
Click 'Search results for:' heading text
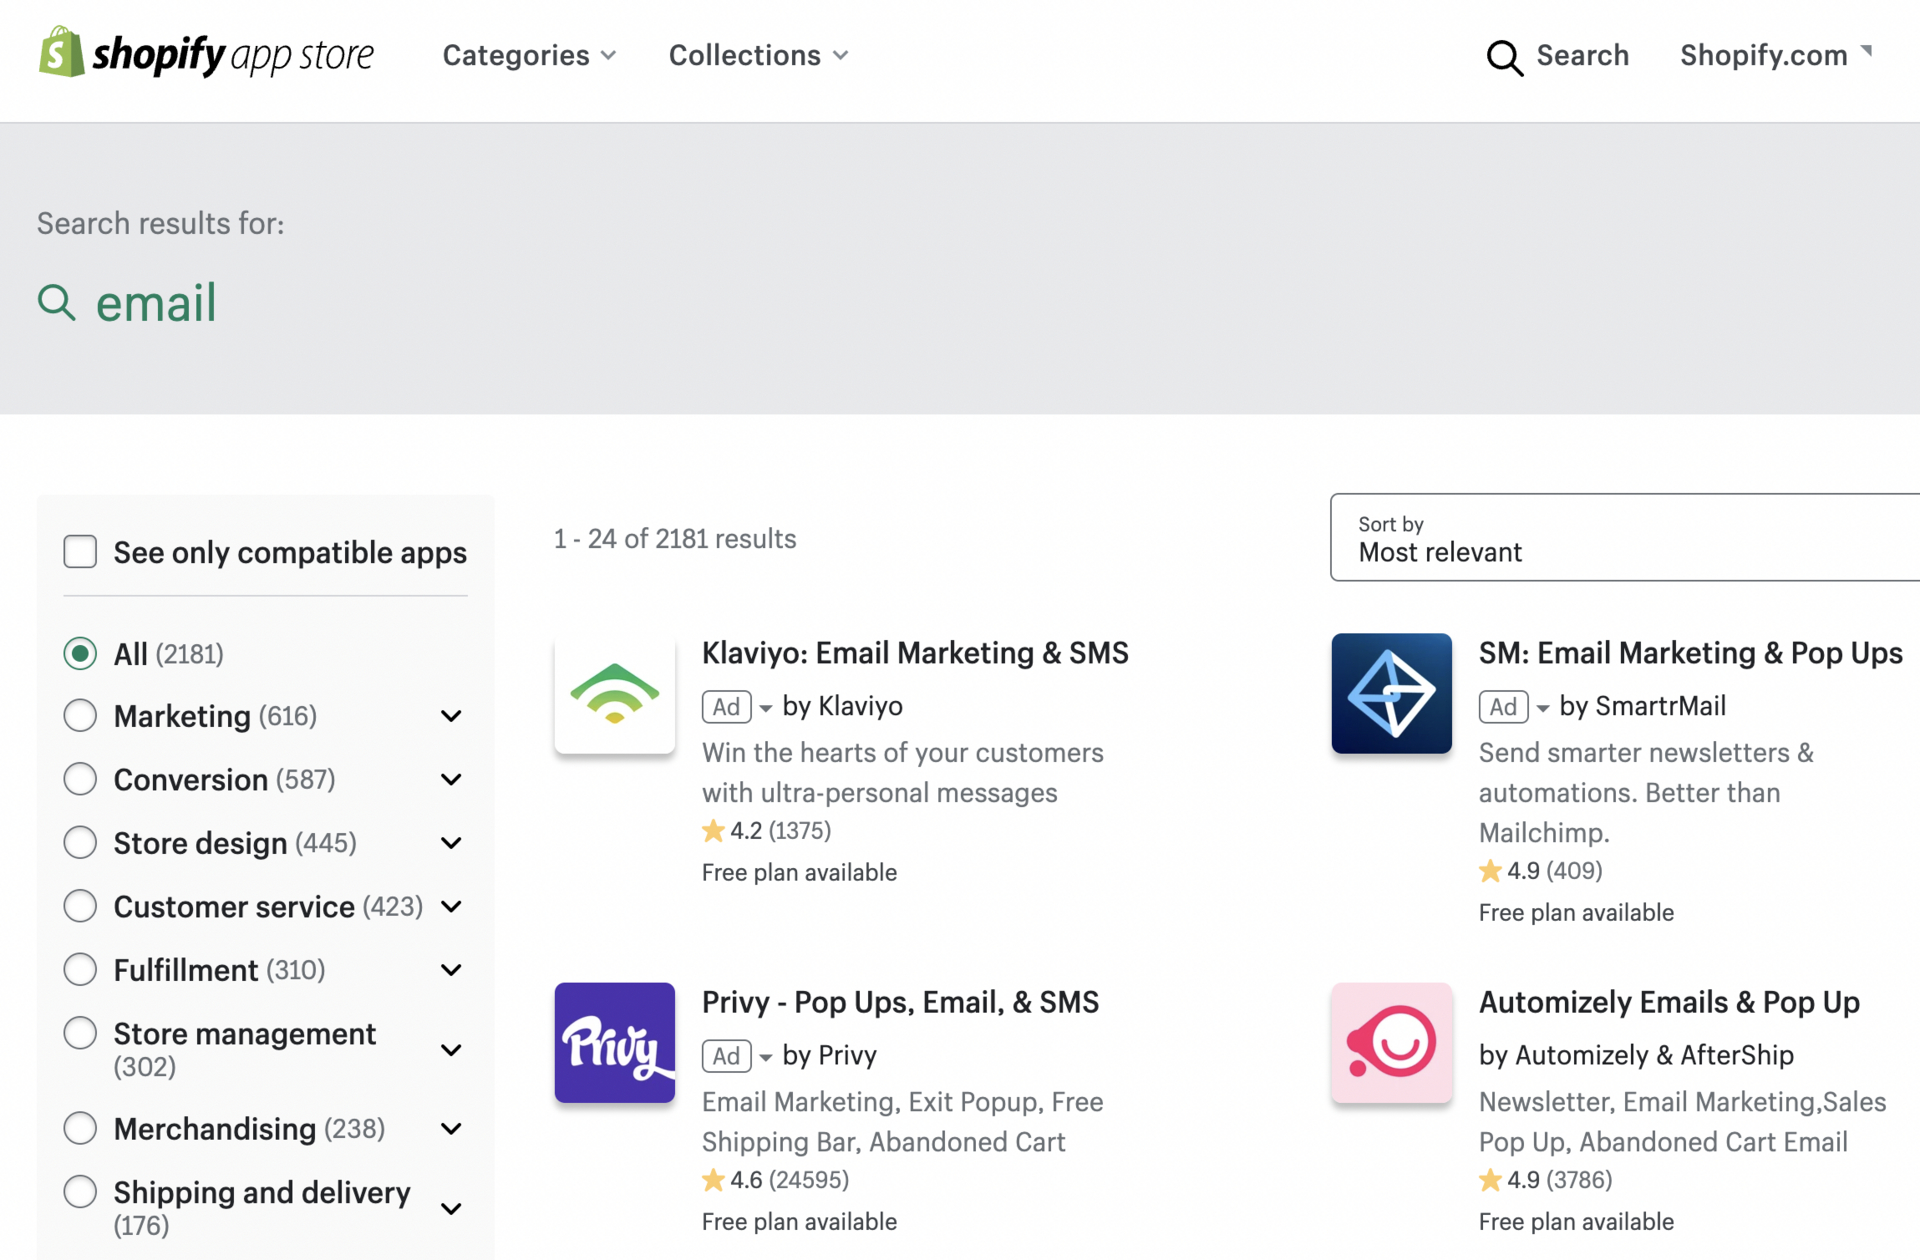coord(160,223)
